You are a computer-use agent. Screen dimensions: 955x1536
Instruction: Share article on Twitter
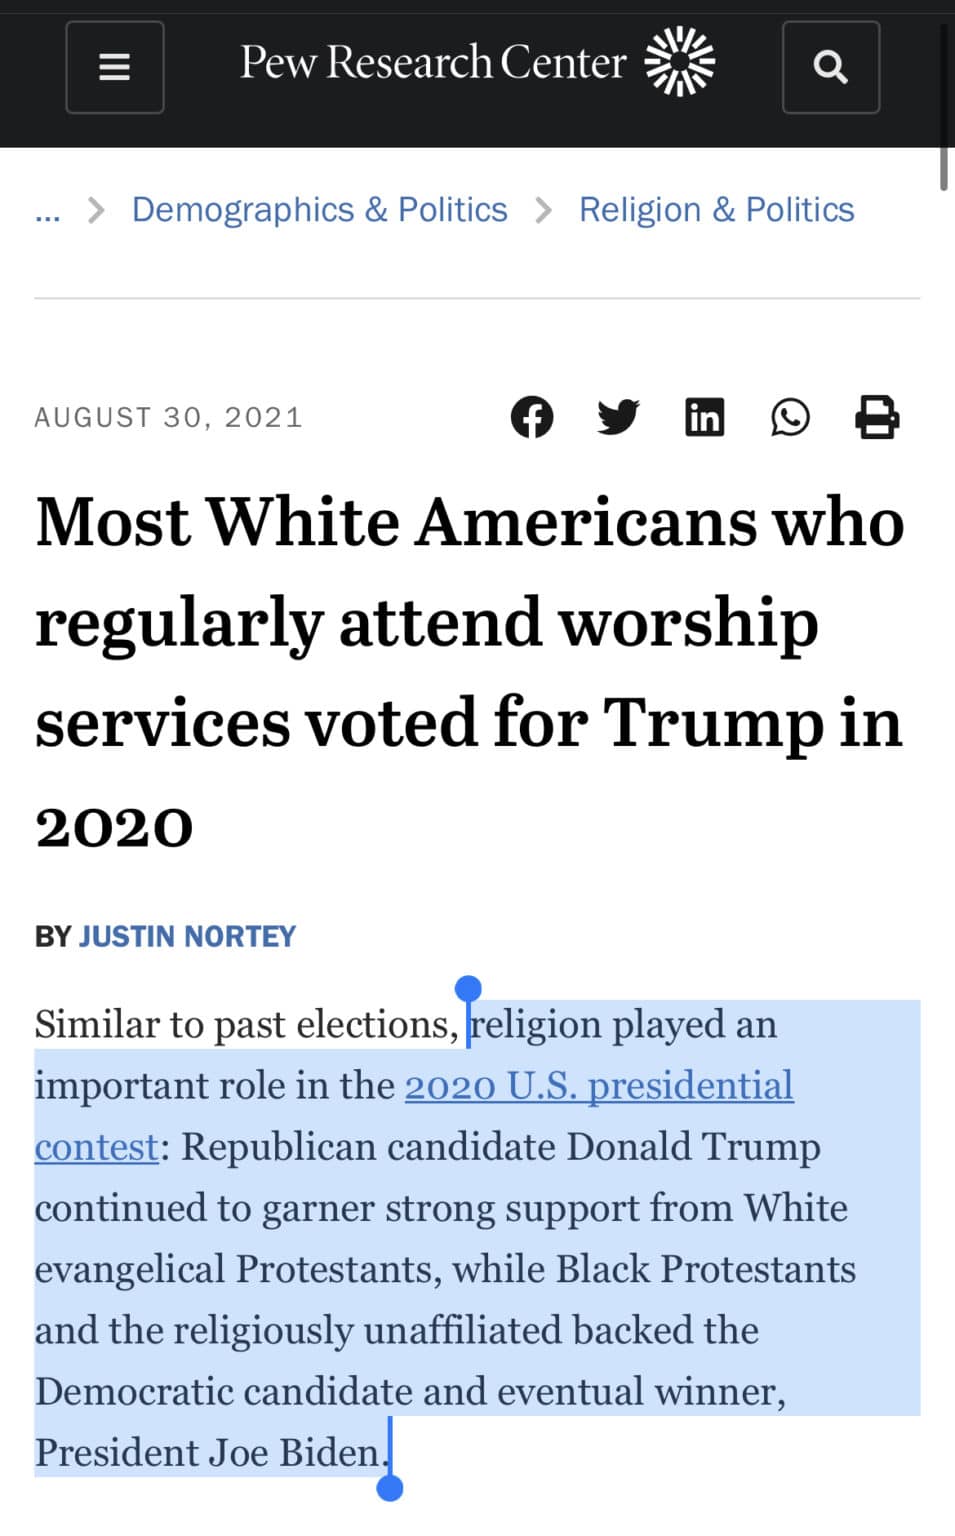pos(618,417)
